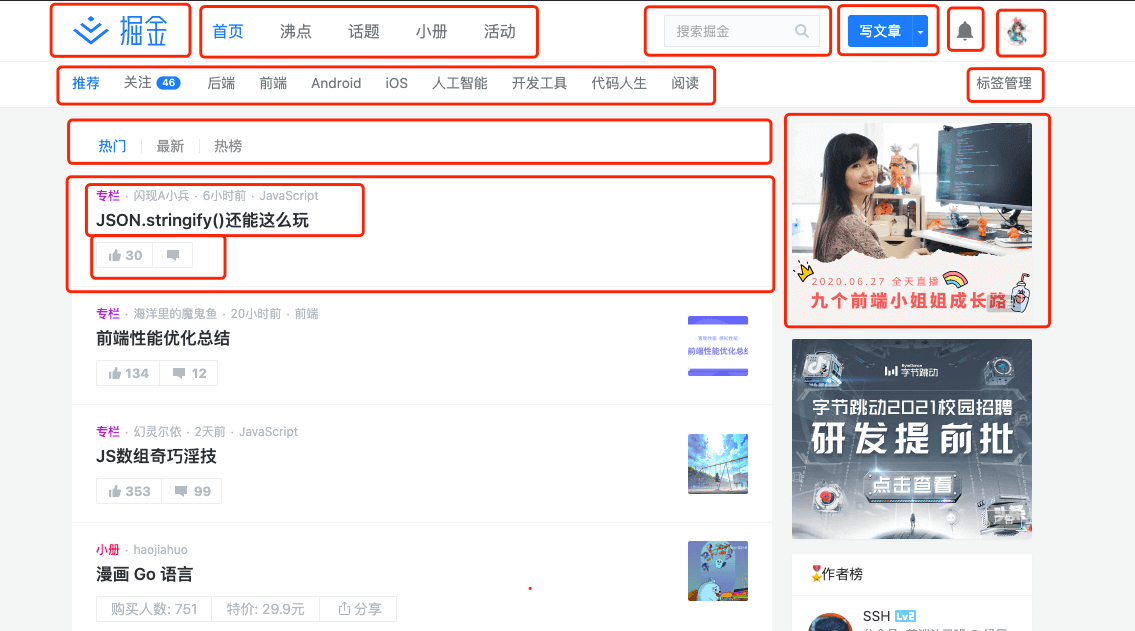Click the JS数组奇巧淫技 thumbnail

pos(717,464)
